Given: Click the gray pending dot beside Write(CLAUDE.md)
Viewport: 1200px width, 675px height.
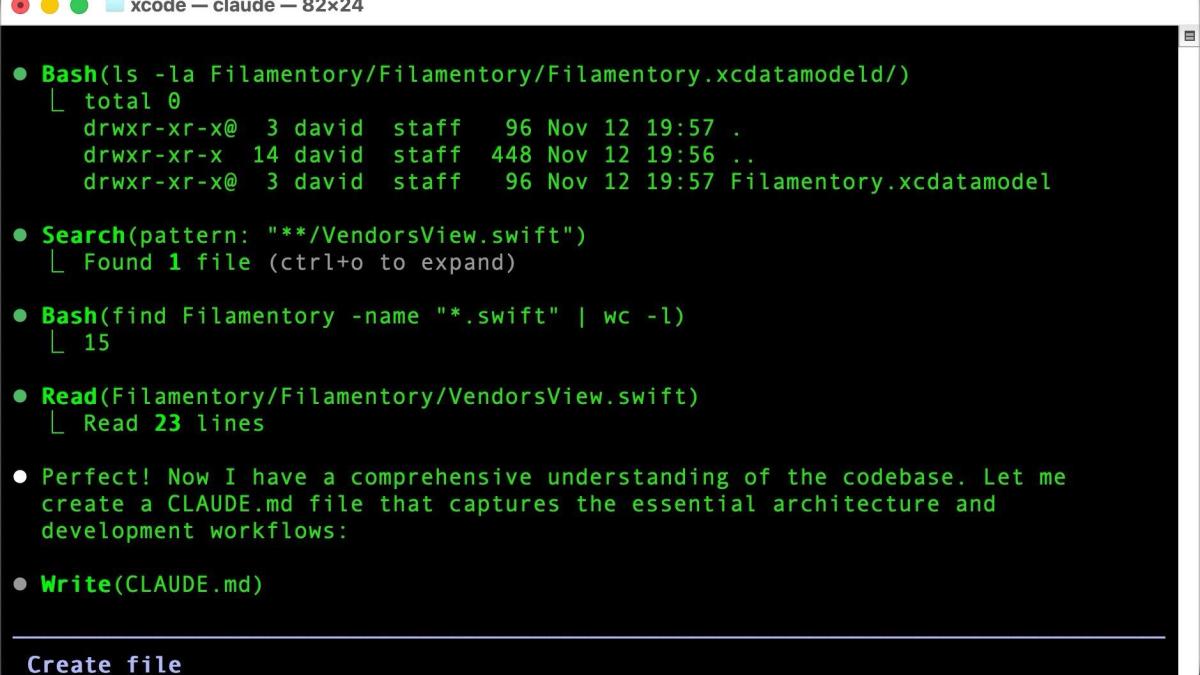Looking at the screenshot, I should [20, 584].
